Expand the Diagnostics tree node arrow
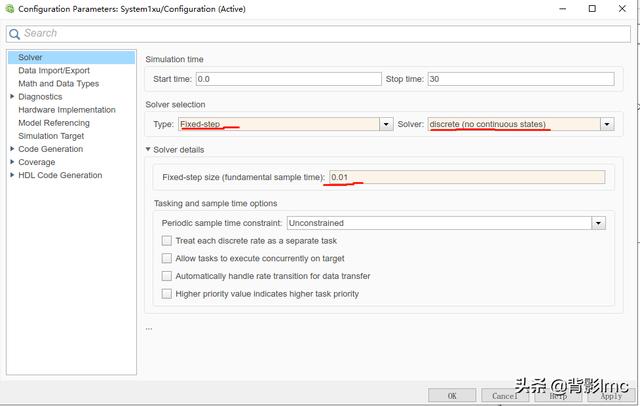This screenshot has height=406, width=640. pos(12,96)
